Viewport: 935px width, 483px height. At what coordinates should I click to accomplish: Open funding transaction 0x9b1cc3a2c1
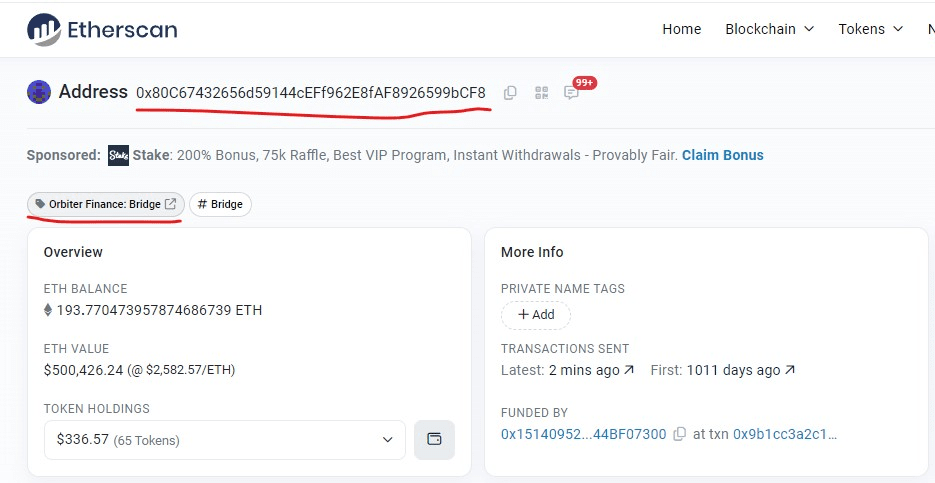coord(785,434)
